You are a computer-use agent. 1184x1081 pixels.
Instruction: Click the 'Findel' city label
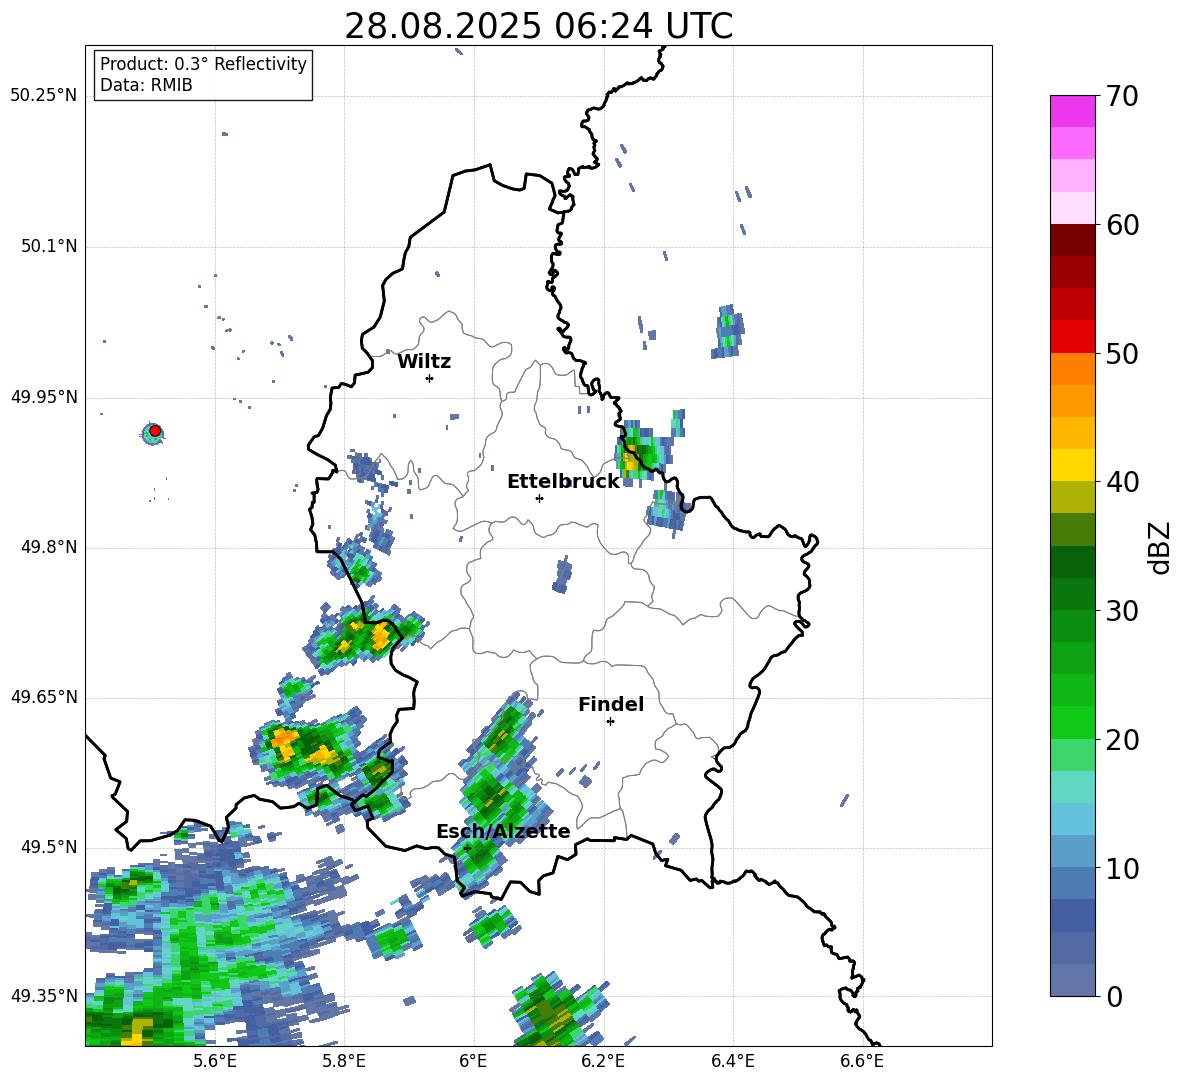611,704
